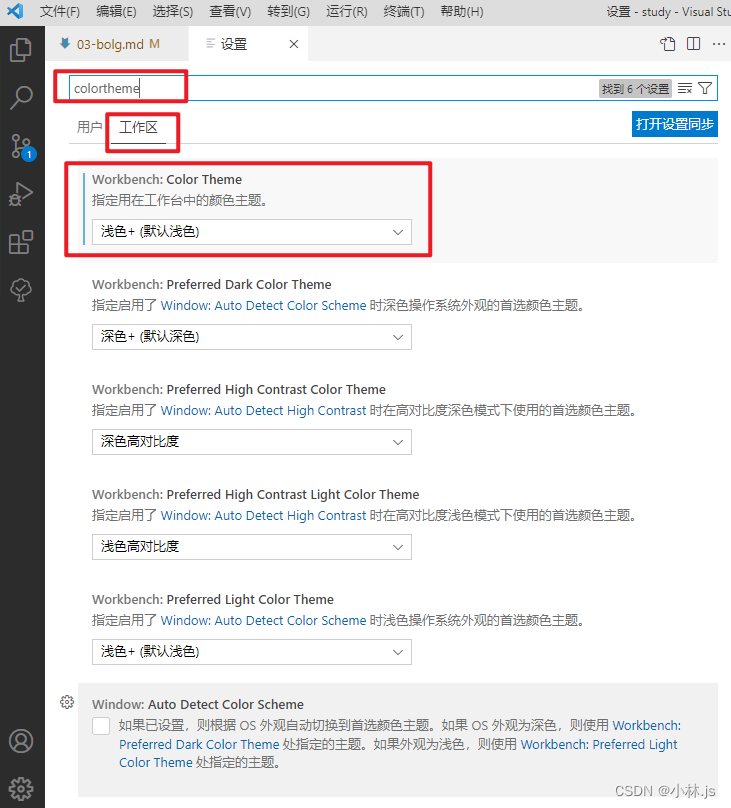Viewport: 731px width, 808px height.
Task: Open Source Control view with badge
Action: 22,147
